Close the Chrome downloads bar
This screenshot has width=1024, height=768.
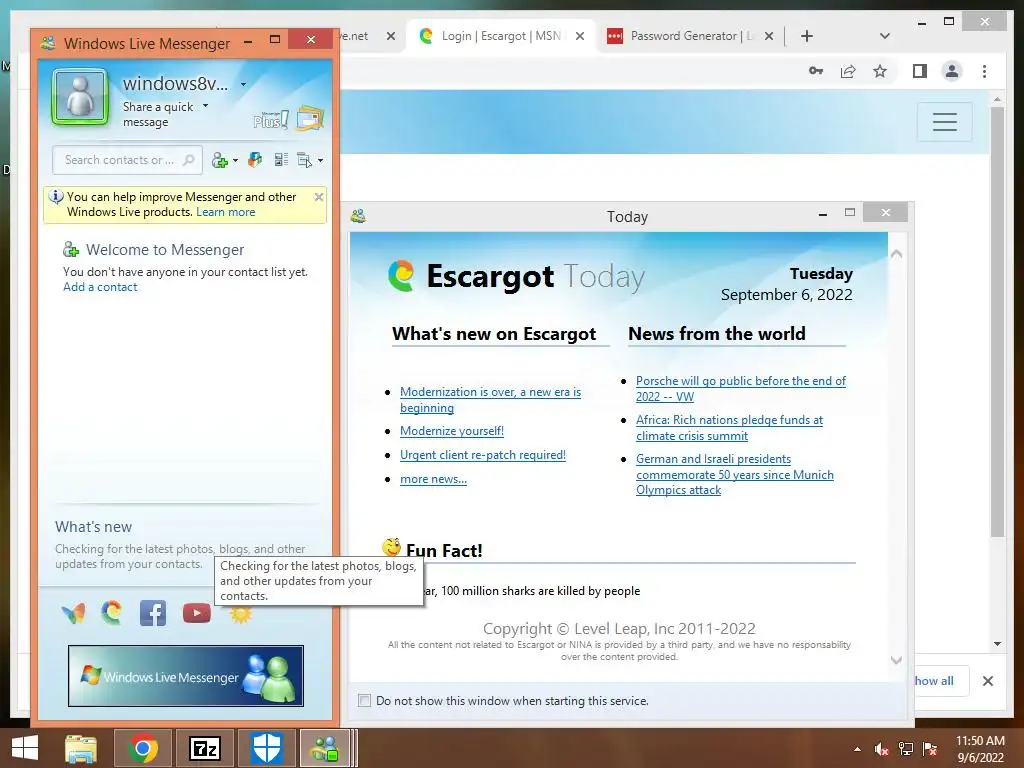(x=988, y=681)
